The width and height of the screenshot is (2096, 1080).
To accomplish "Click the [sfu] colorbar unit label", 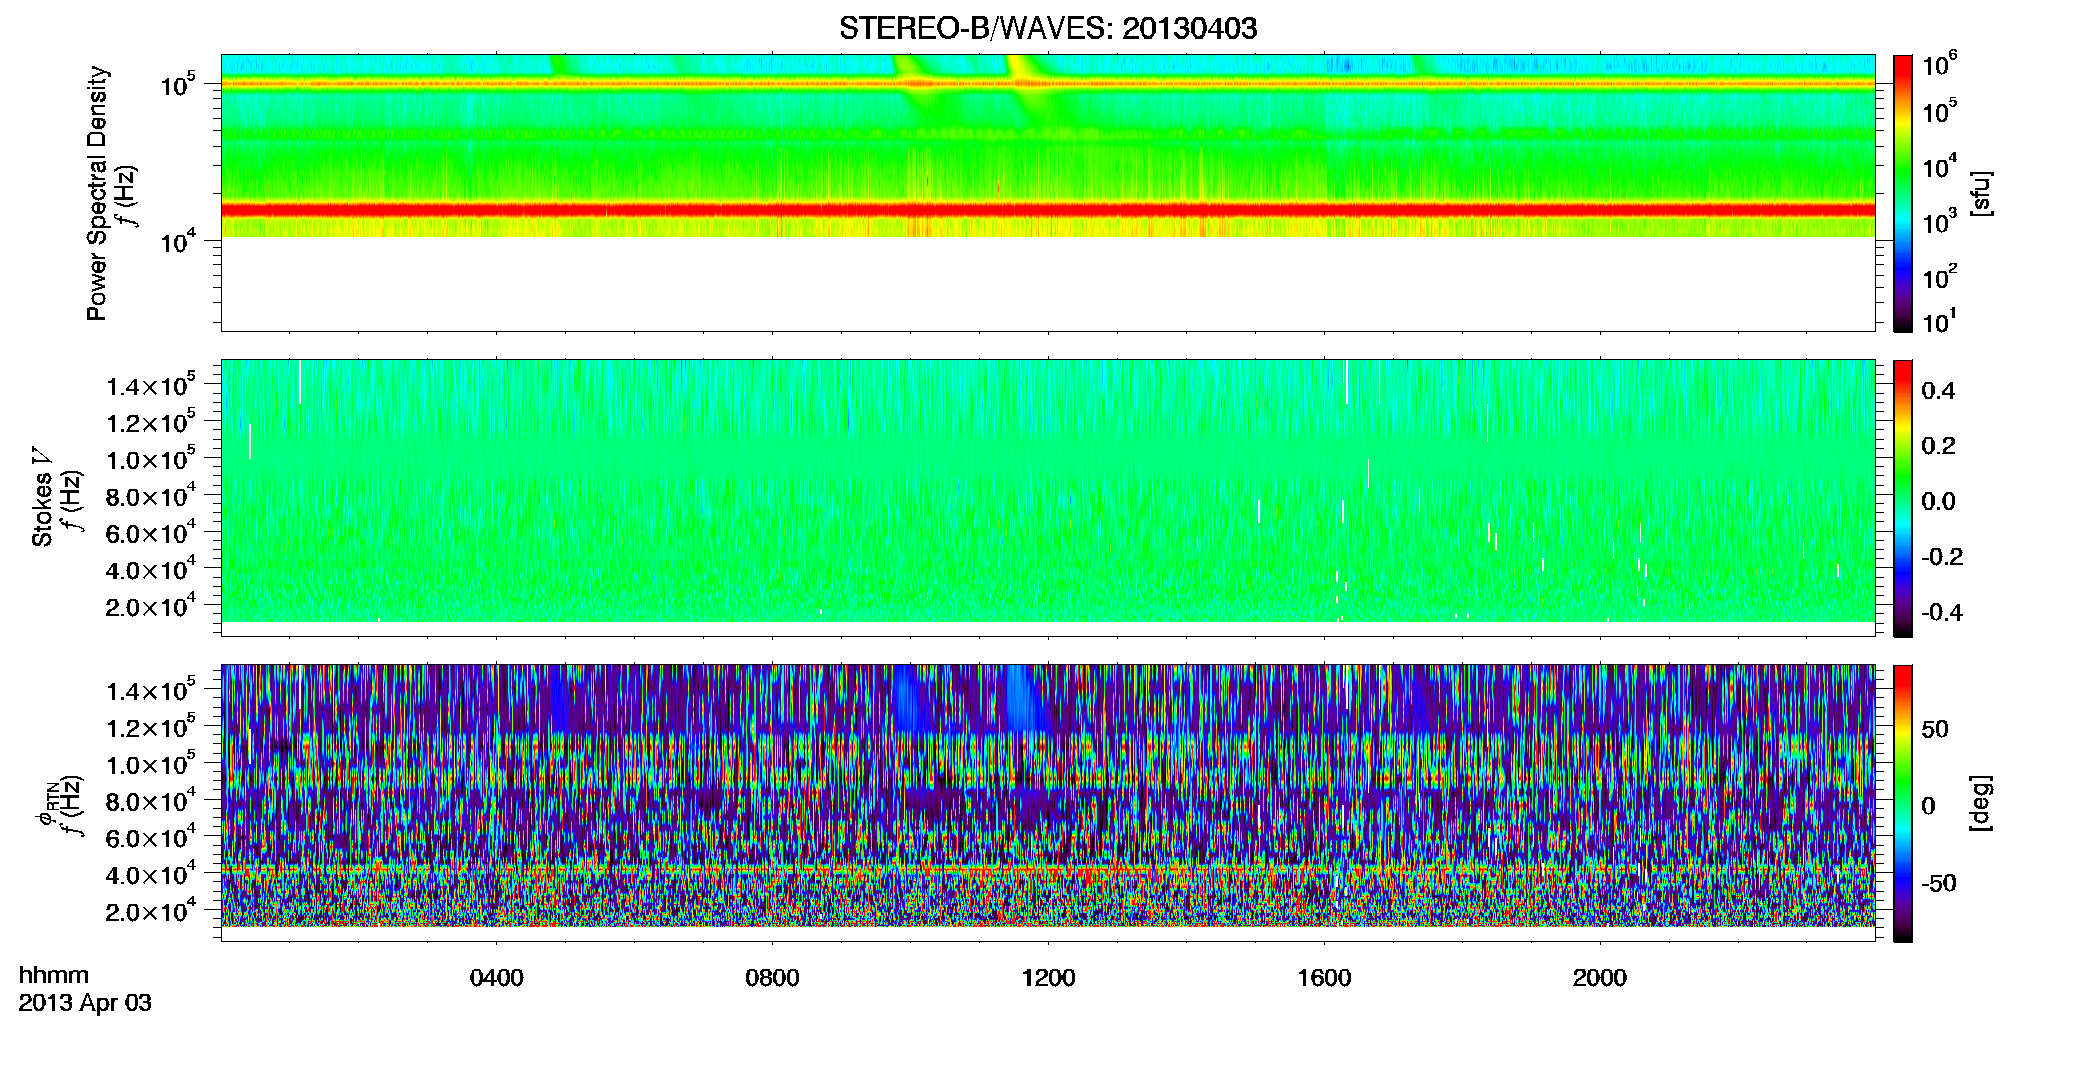I will (x=1980, y=194).
